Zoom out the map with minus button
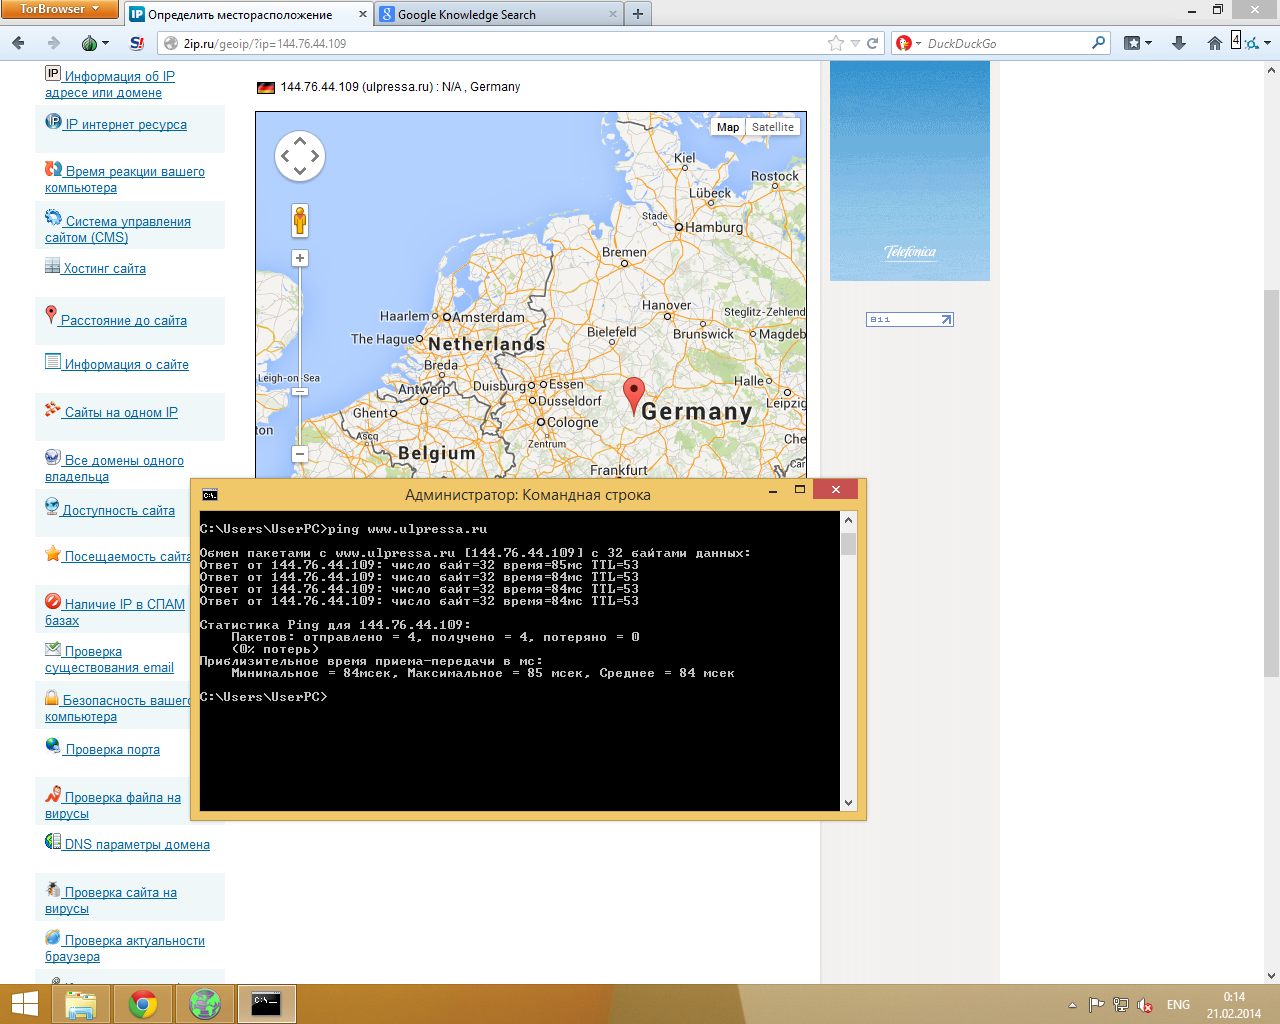Image resolution: width=1280 pixels, height=1024 pixels. 300,454
